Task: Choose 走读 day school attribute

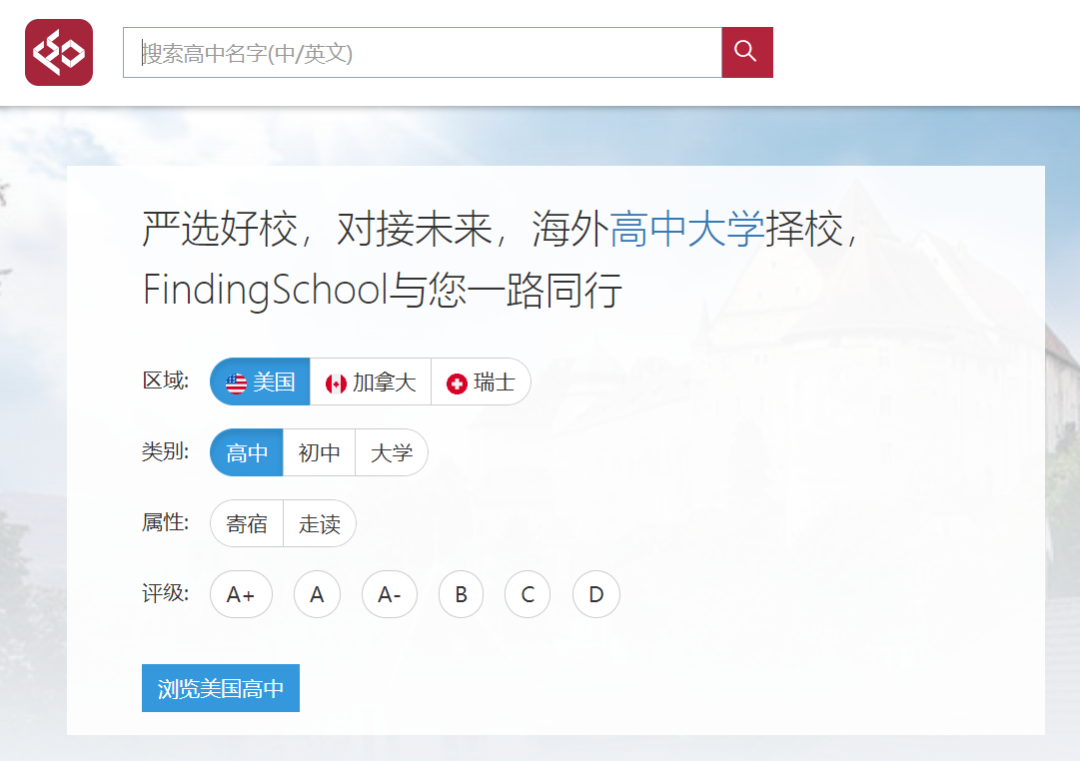Action: point(319,524)
